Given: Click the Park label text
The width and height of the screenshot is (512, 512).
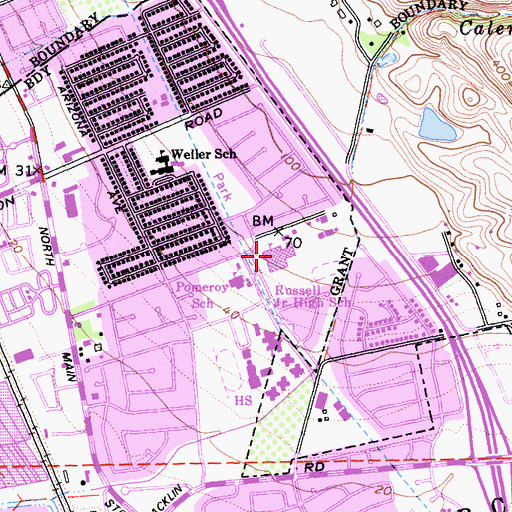Looking at the screenshot, I should click(222, 187).
